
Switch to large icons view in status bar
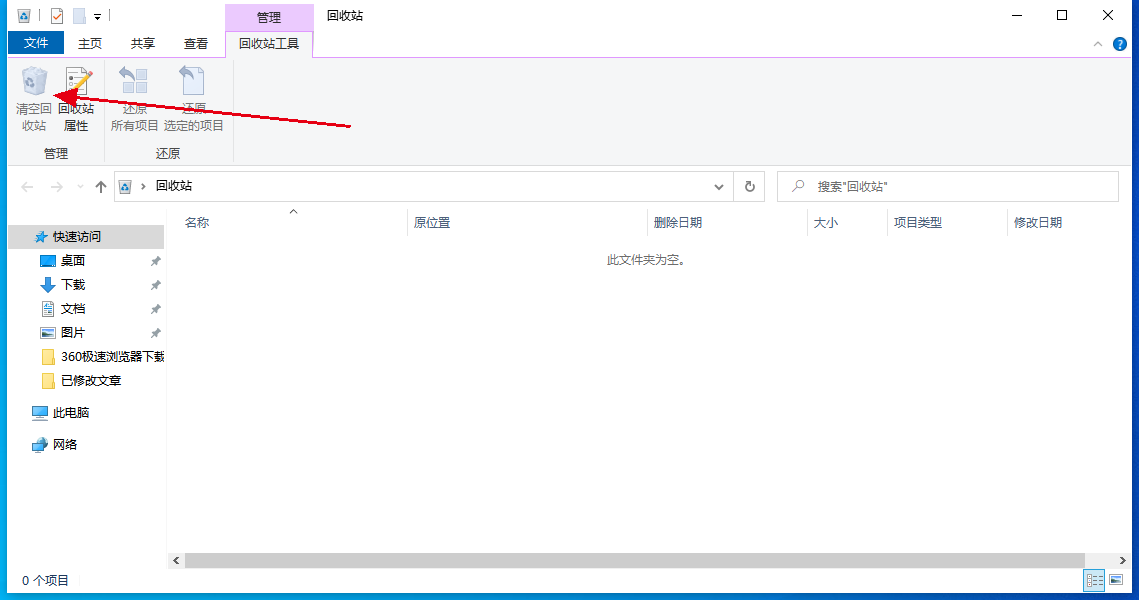point(1117,580)
